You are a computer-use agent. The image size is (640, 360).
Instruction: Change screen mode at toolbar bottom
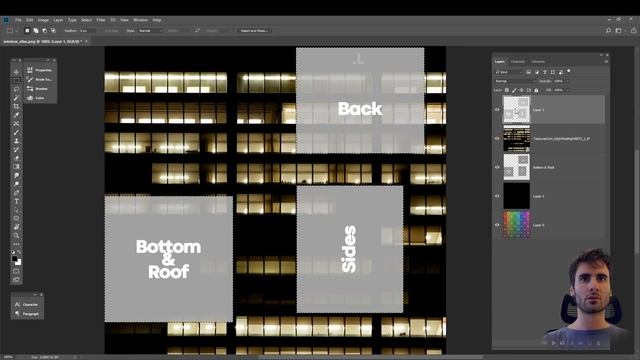(x=16, y=280)
